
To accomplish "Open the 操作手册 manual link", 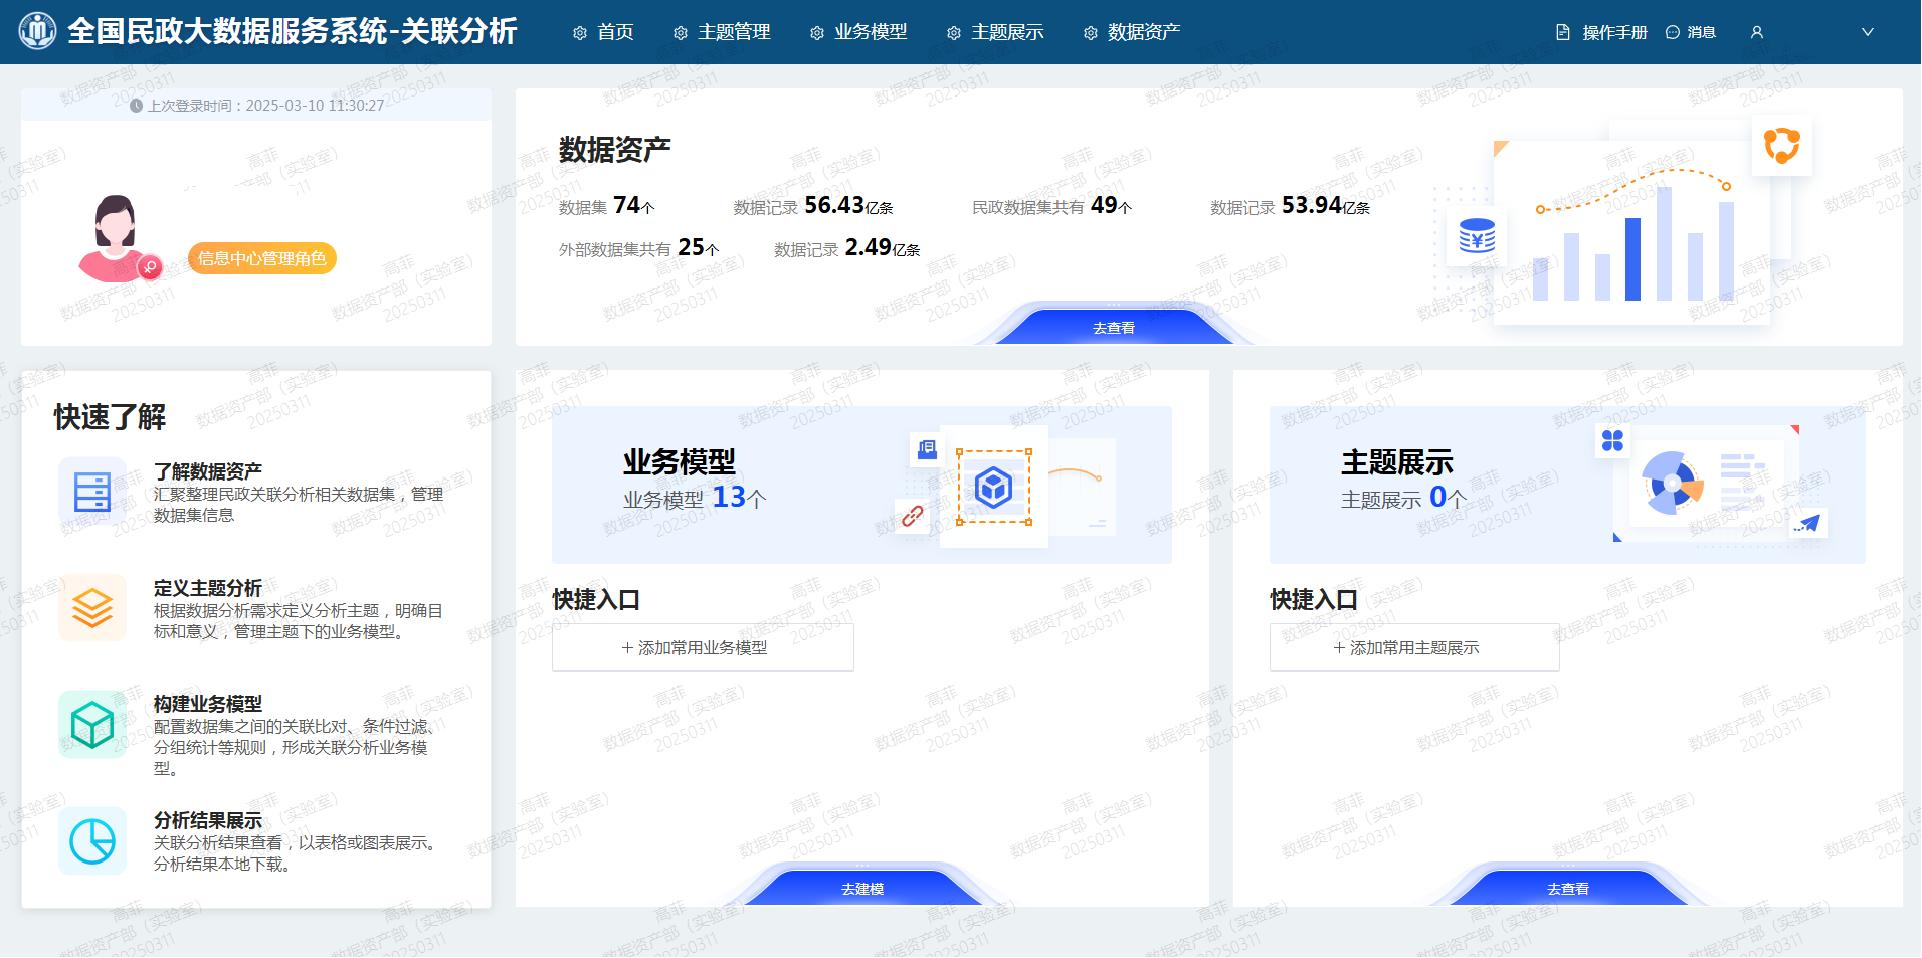I will pyautogui.click(x=1602, y=33).
